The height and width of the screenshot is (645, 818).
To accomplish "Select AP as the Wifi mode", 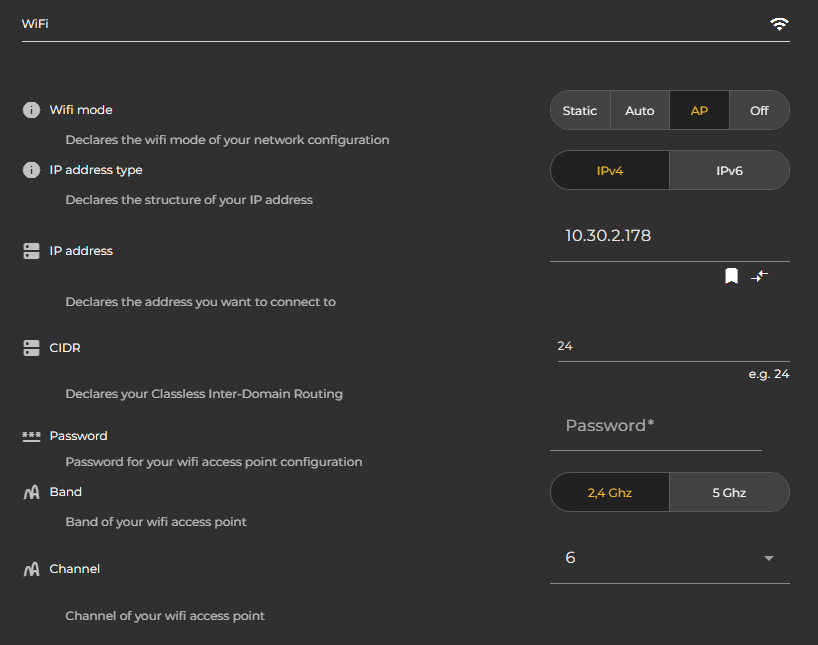I will (x=699, y=110).
